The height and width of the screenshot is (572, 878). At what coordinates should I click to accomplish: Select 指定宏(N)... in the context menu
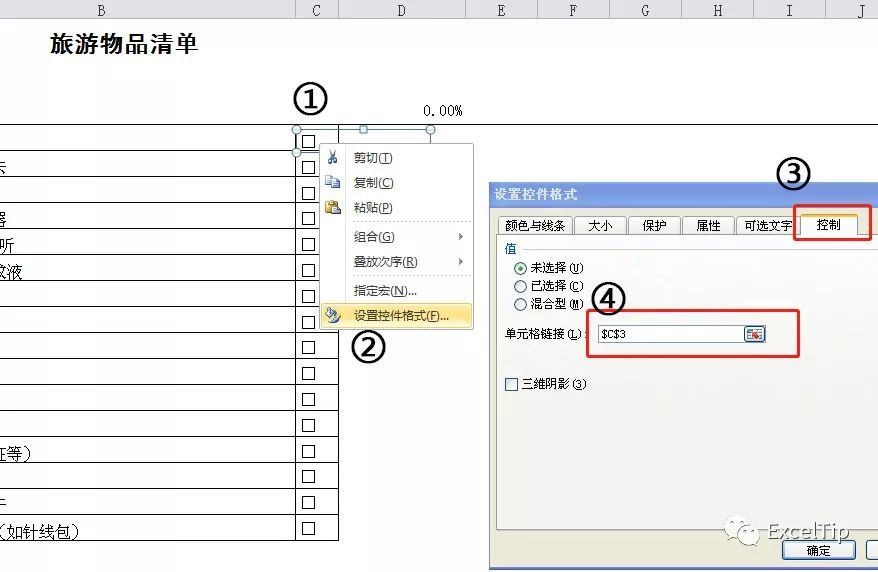(x=396, y=290)
